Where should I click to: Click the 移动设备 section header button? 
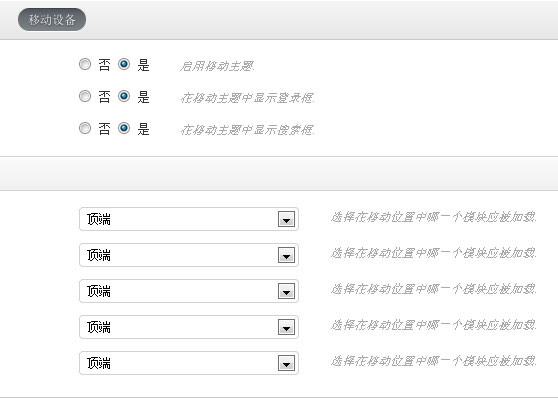pyautogui.click(x=52, y=20)
